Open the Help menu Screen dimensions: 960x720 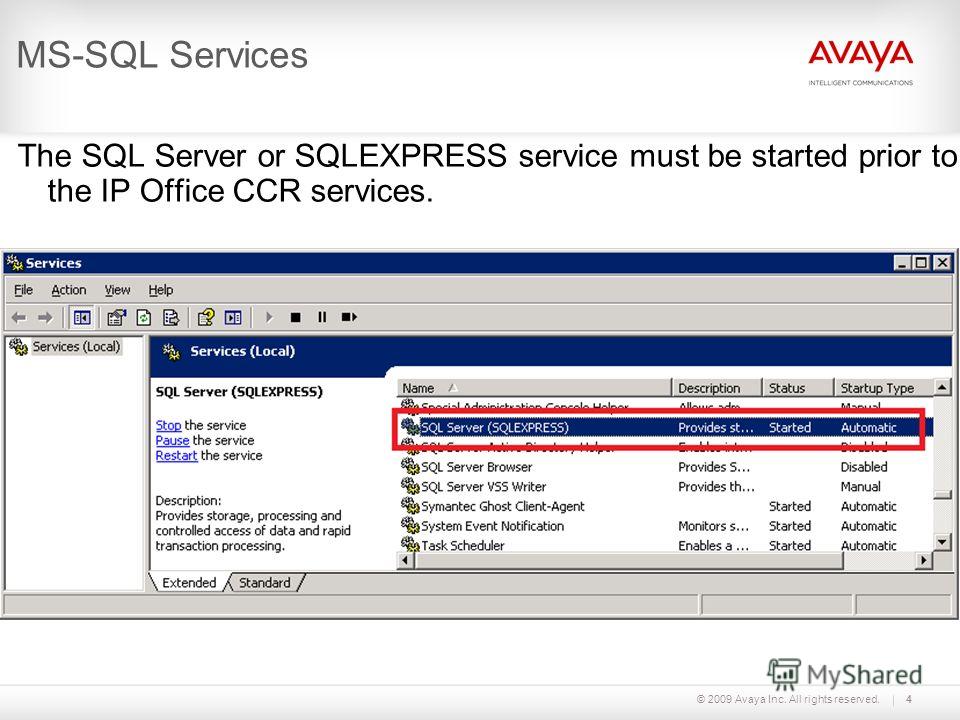coord(160,290)
